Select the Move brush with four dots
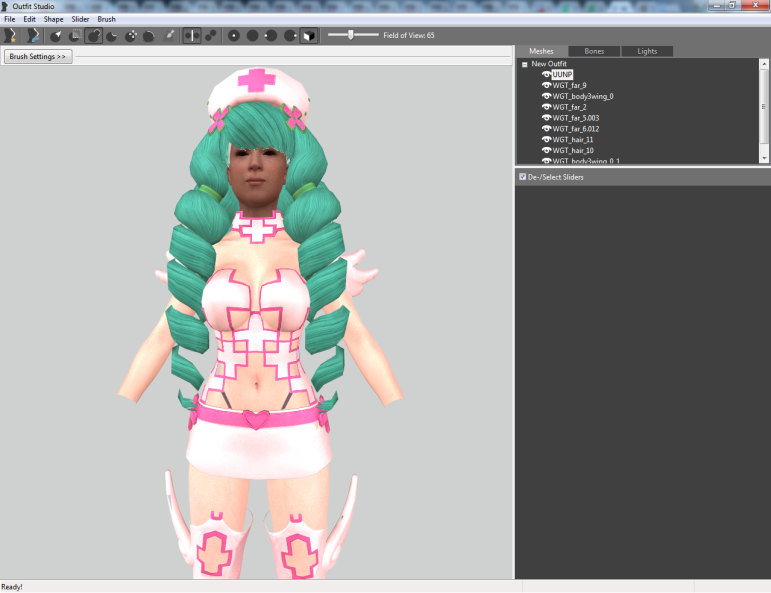771x593 pixels. click(131, 35)
